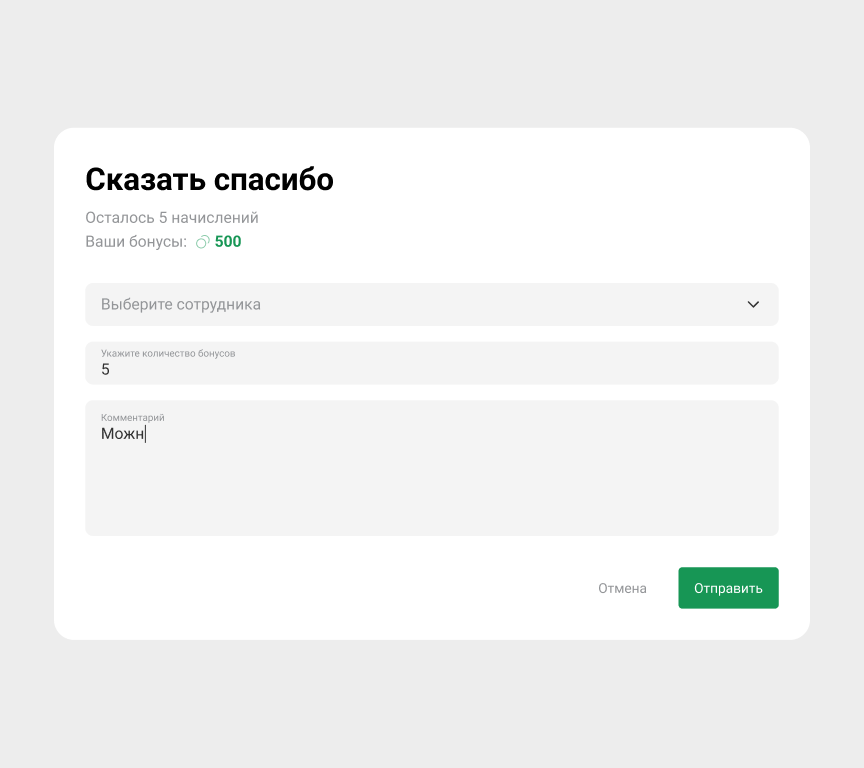Select the bonus amount field showing 5

click(432, 363)
